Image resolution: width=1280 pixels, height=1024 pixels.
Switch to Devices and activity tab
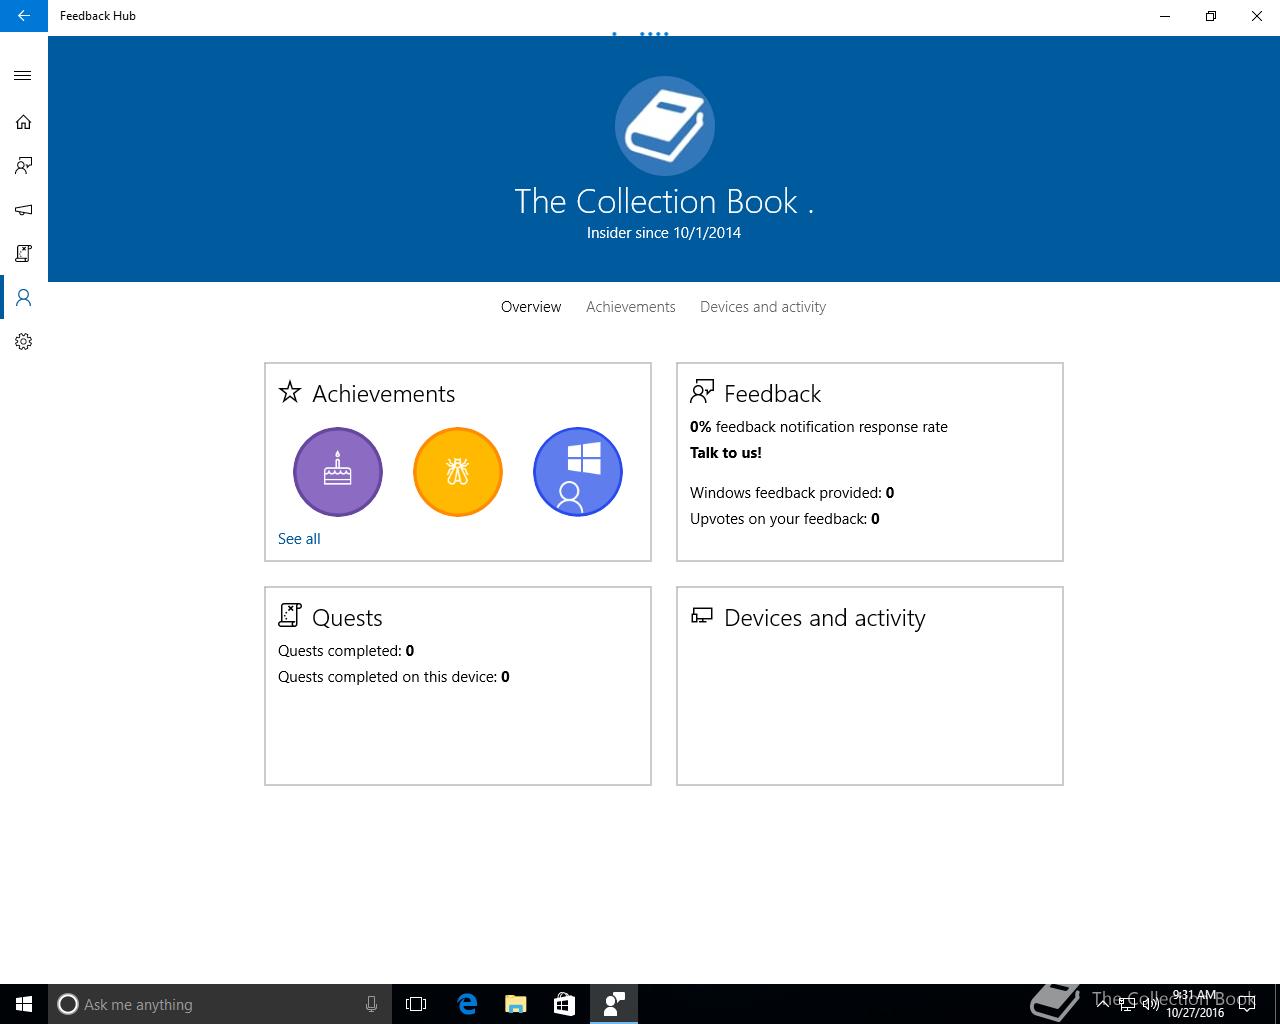point(763,307)
